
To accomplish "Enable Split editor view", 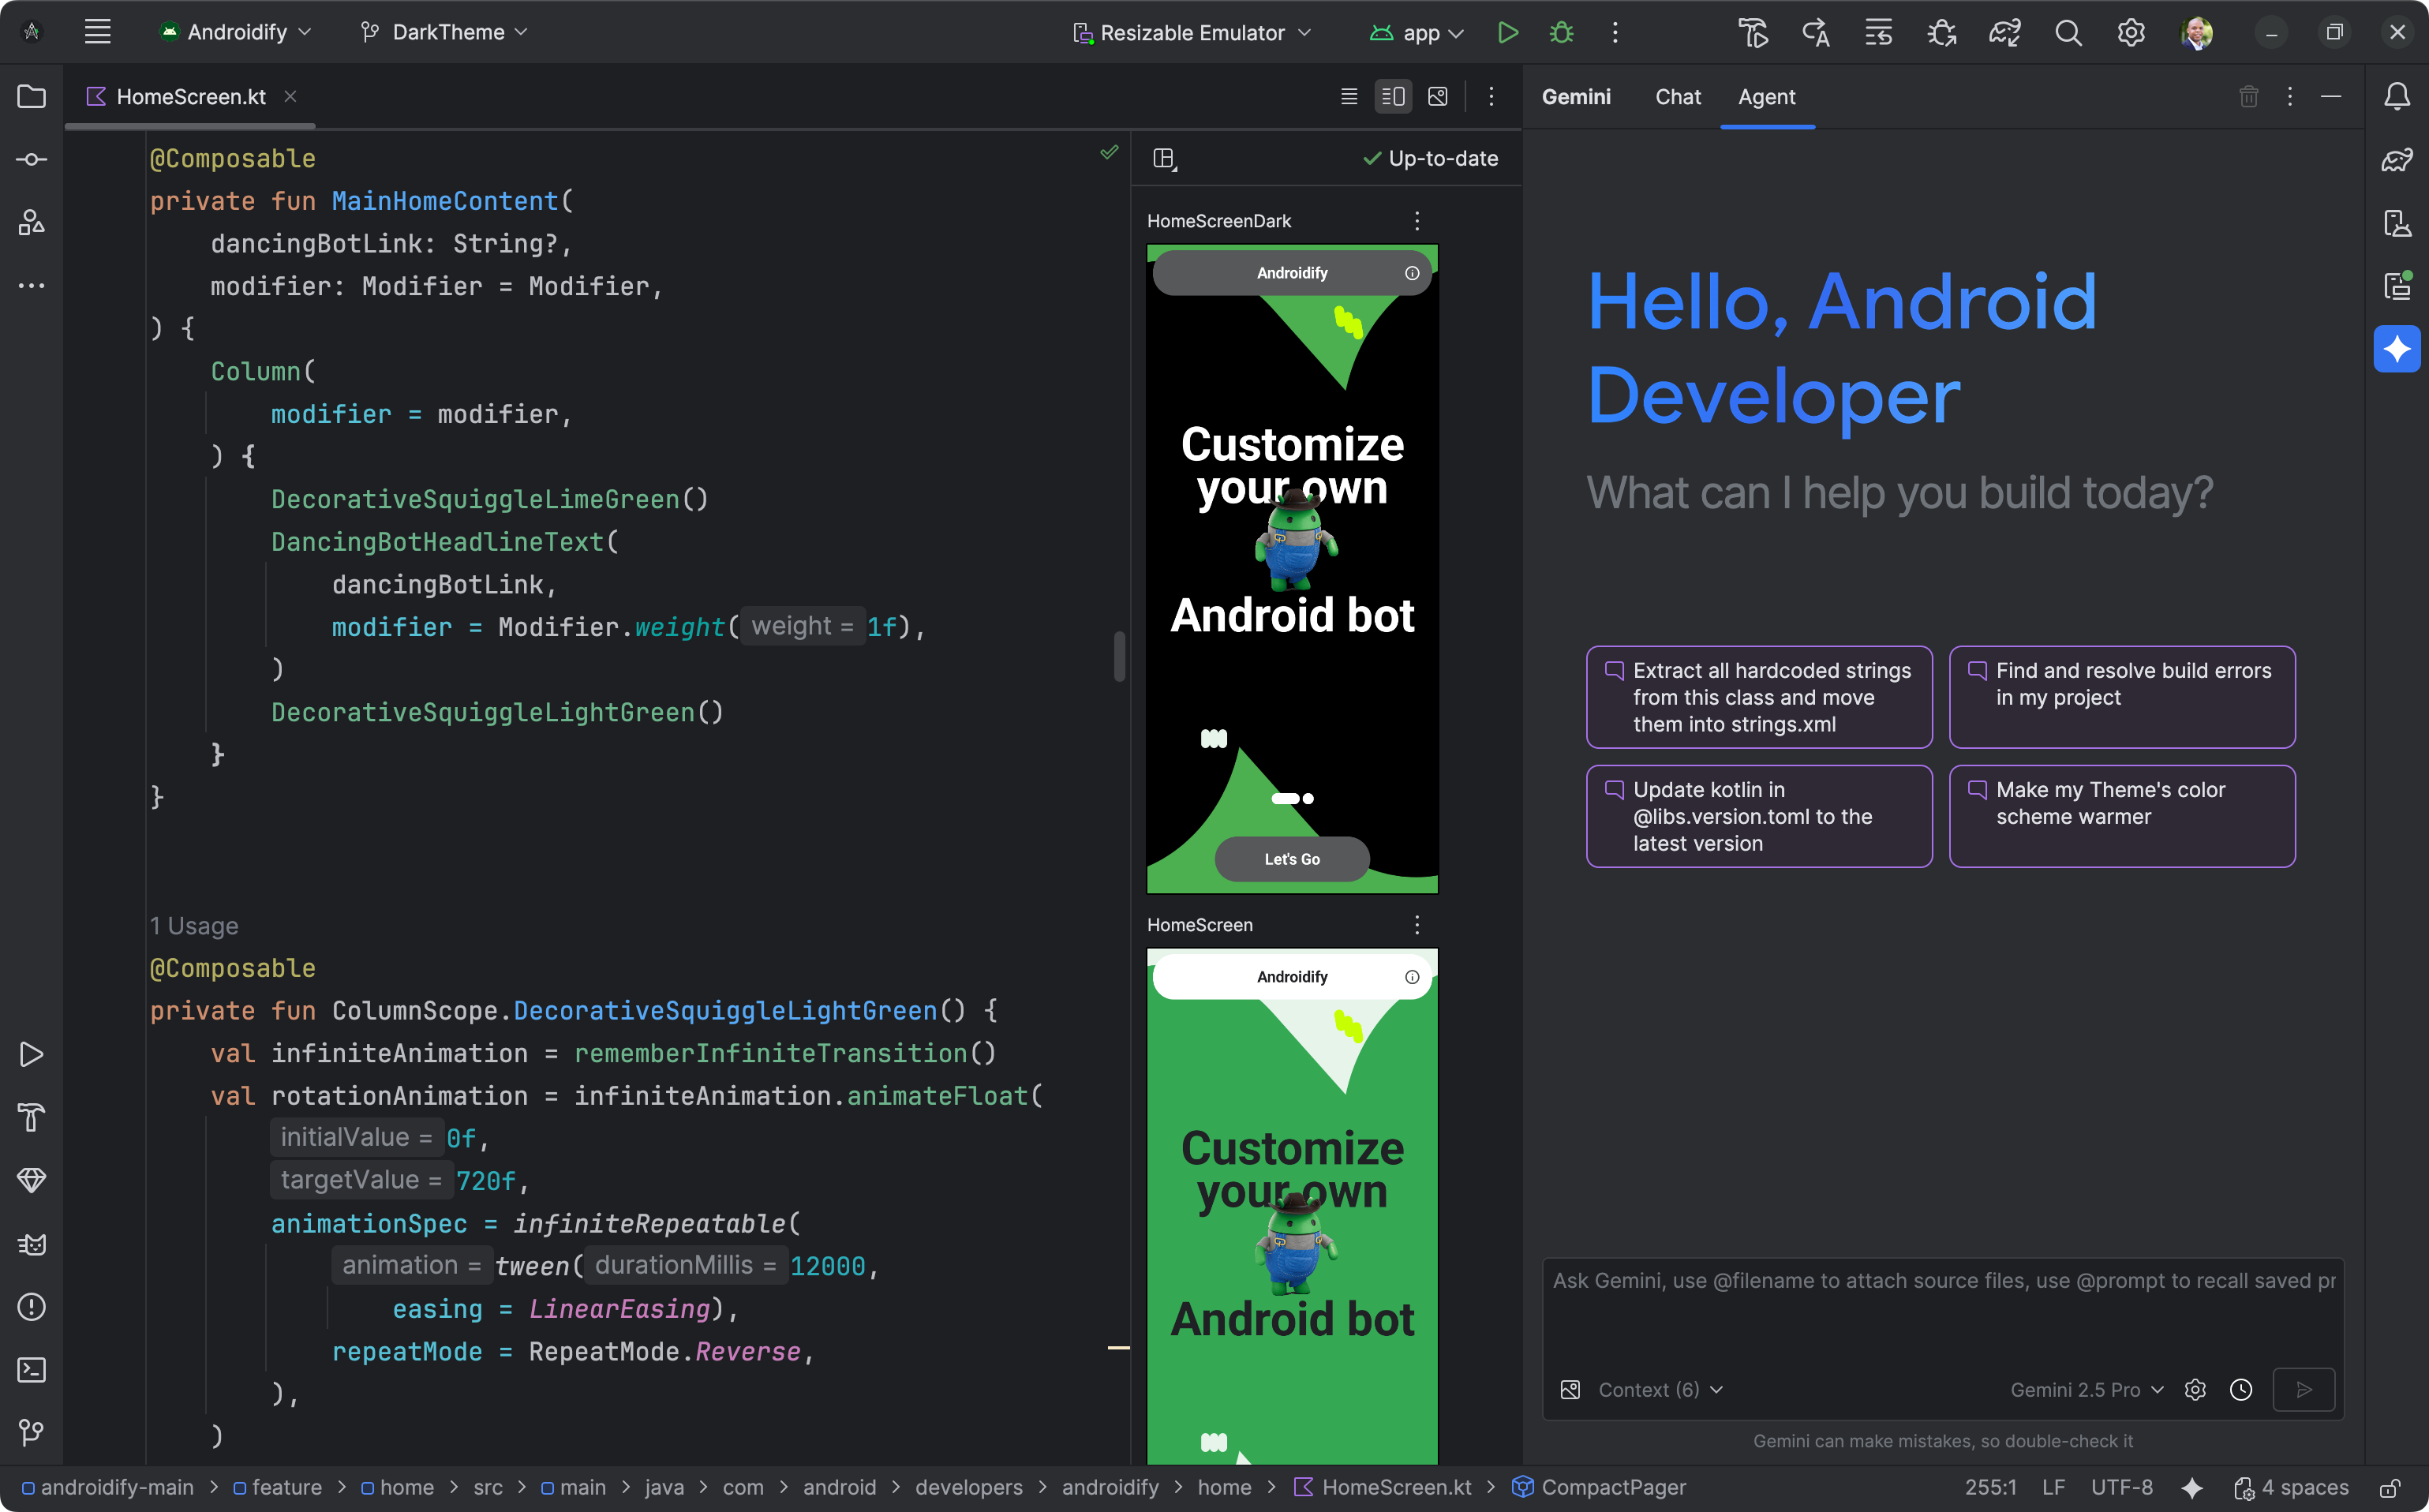I will point(1393,96).
